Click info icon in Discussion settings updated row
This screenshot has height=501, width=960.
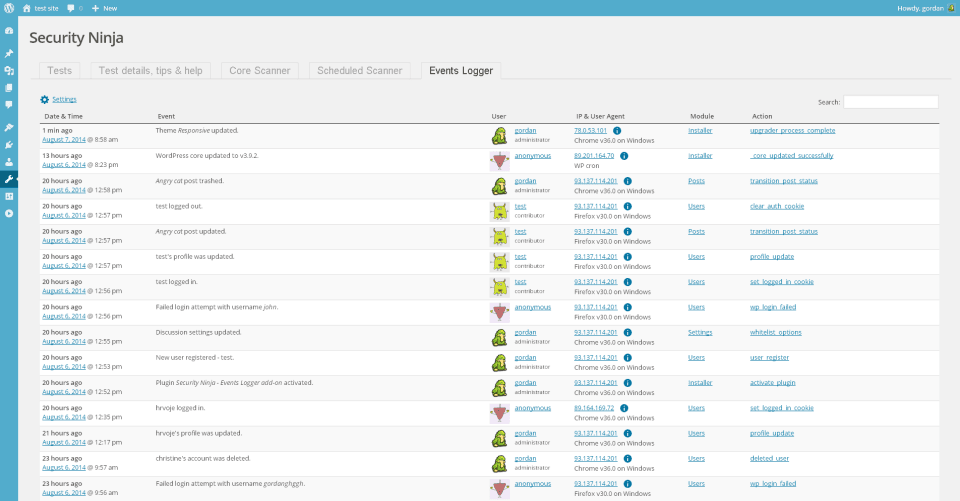tap(628, 333)
